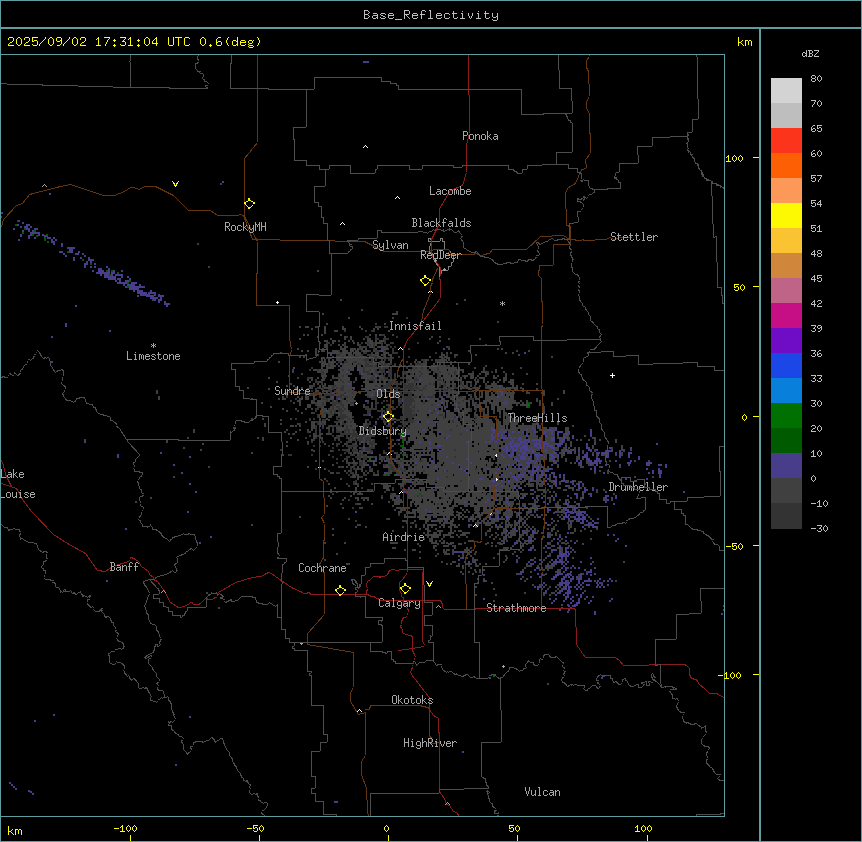Image resolution: width=862 pixels, height=842 pixels.
Task: Pick the violet-blue 0-10 dBZ legend color
Action: coord(786,466)
